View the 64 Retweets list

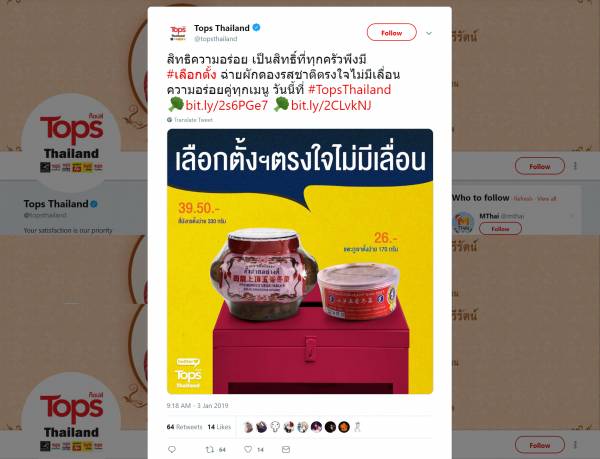point(184,427)
